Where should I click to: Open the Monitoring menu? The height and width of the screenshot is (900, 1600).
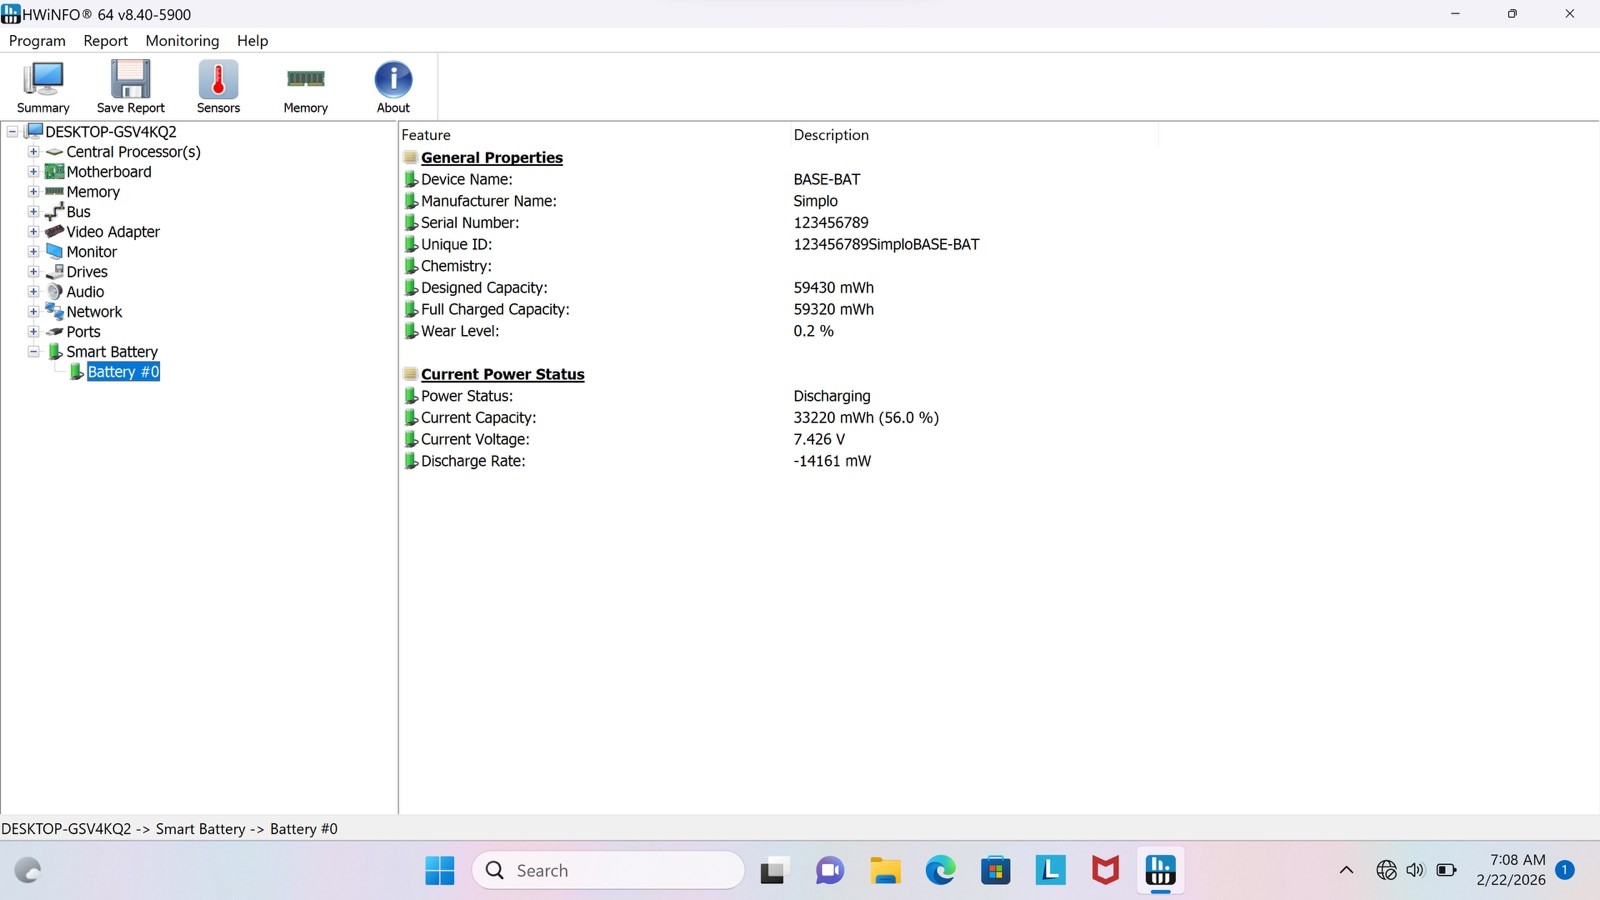(182, 41)
